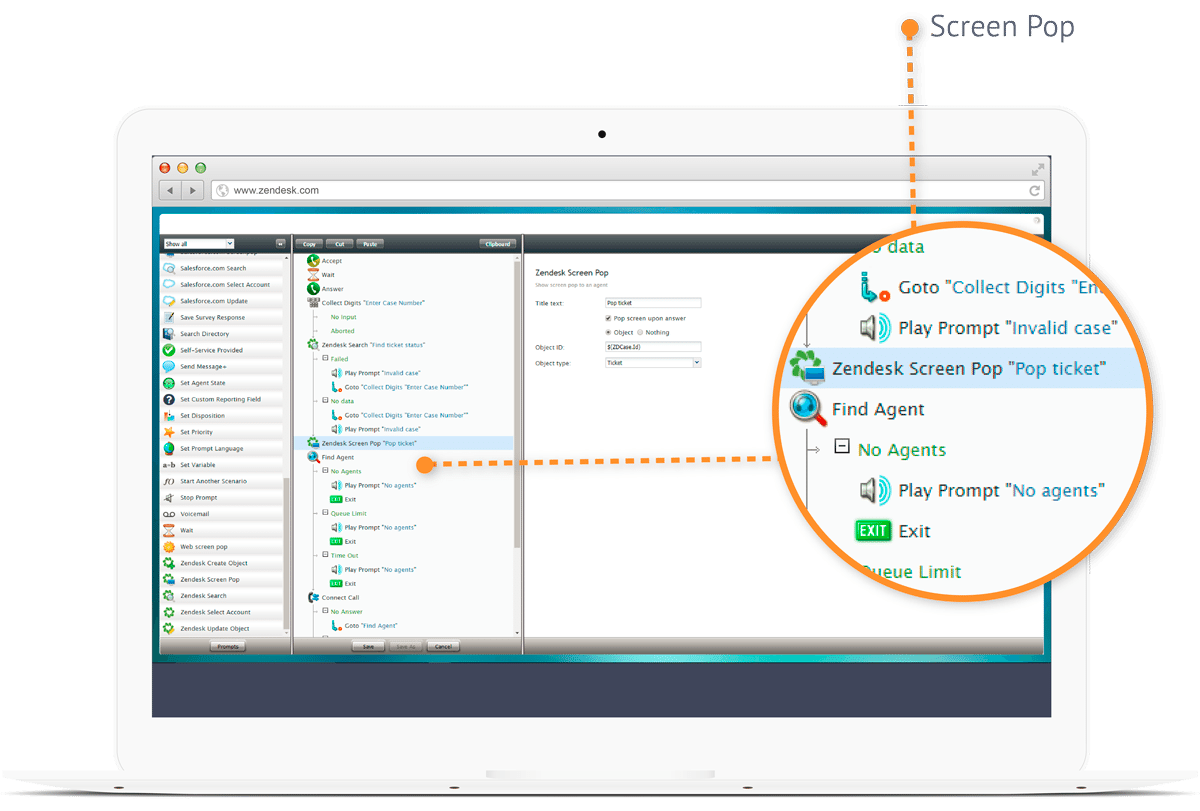Select the Set Variable a=b icon

[x=169, y=465]
